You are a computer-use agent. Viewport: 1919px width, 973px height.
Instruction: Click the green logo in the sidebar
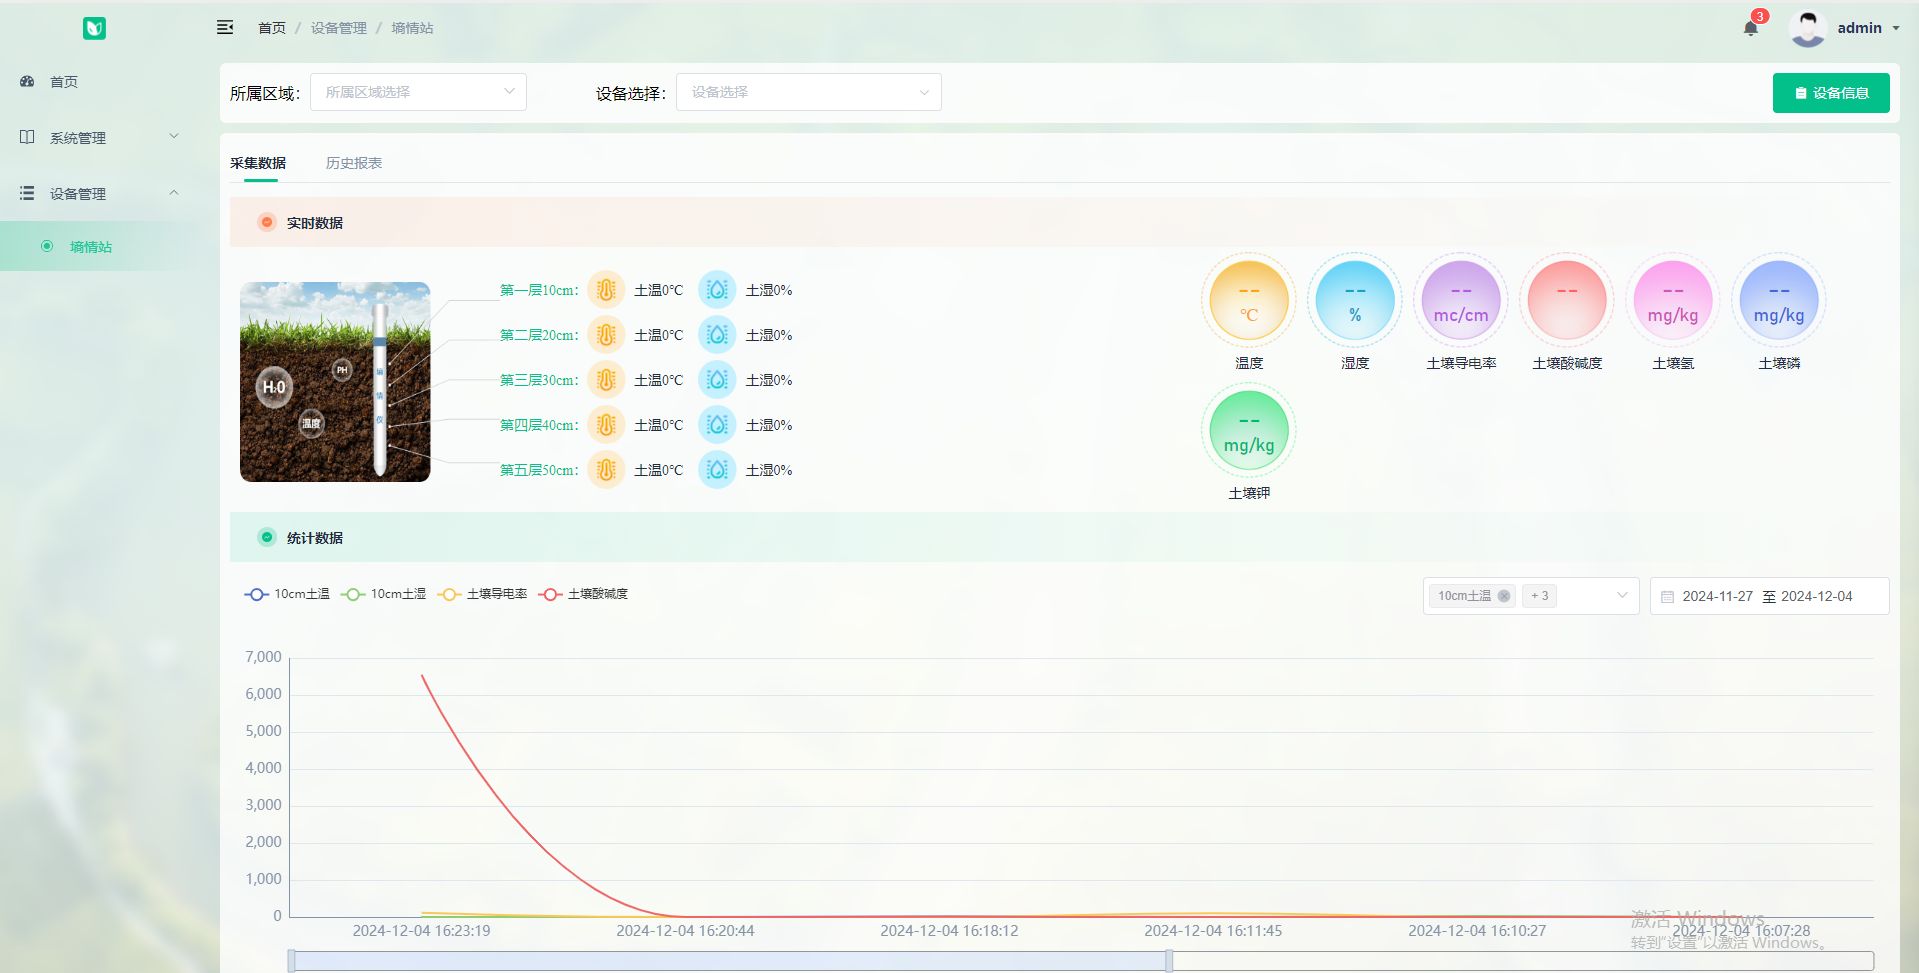point(94,28)
